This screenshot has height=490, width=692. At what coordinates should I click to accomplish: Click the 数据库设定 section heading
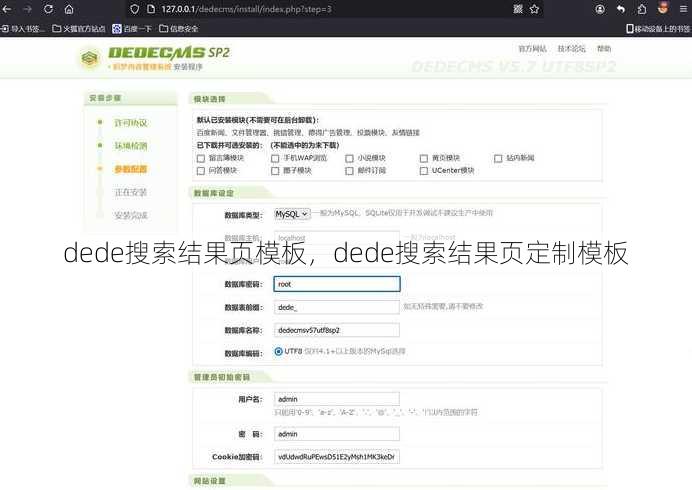(214, 193)
